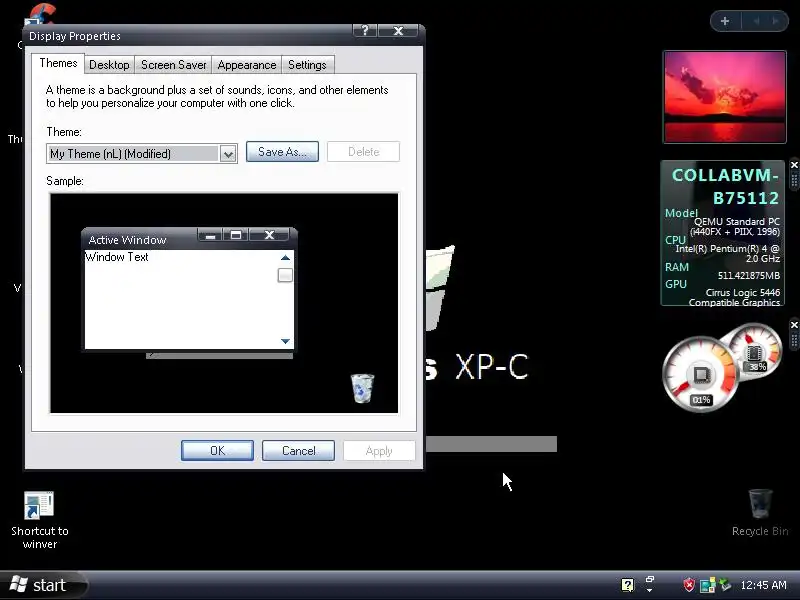Click the Save As... button
The height and width of the screenshot is (600, 800).
click(x=282, y=152)
